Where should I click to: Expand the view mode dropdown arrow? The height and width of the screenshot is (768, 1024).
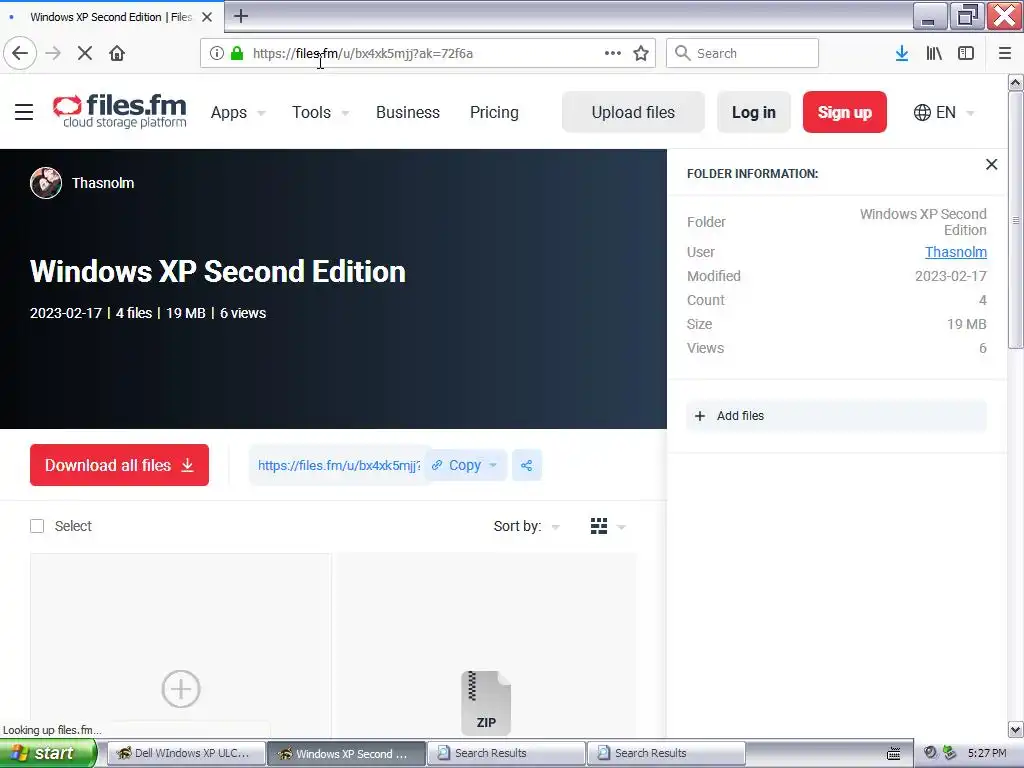click(621, 527)
